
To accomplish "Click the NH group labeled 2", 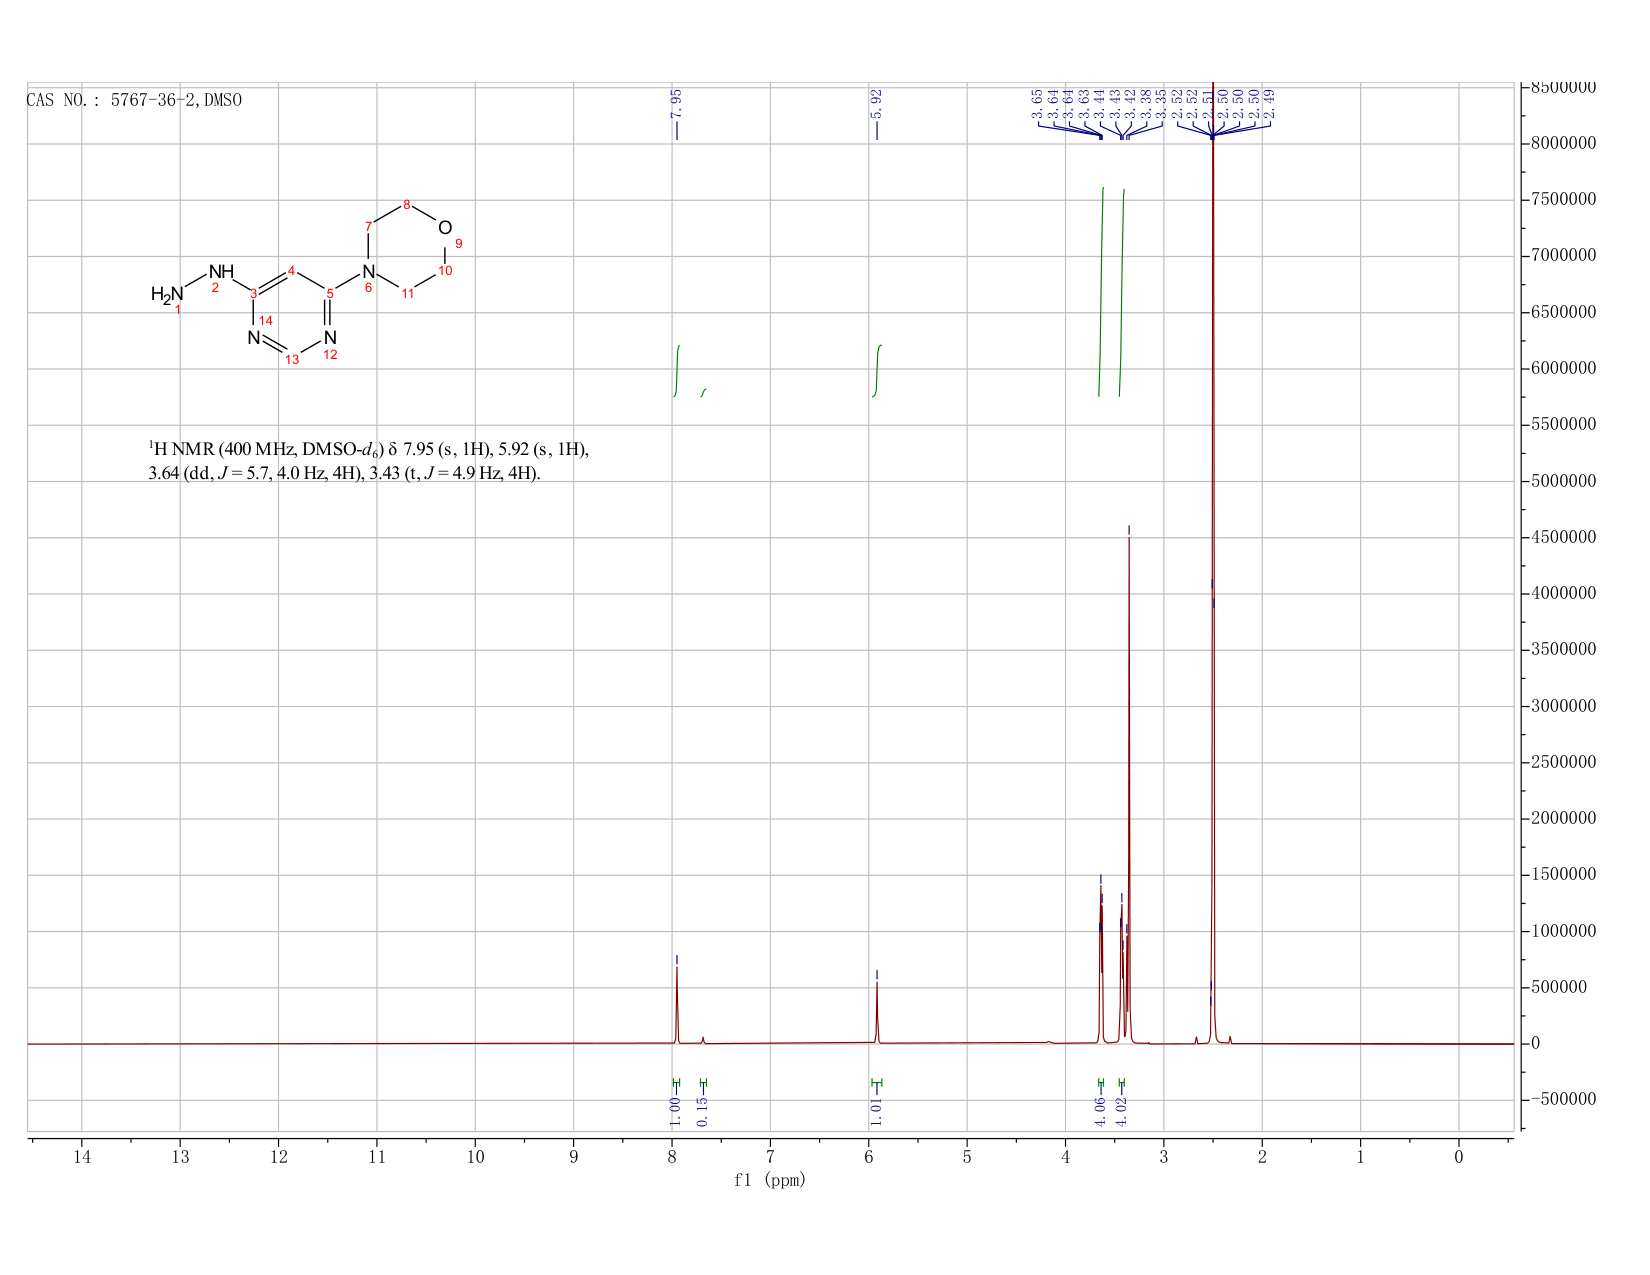I will click(221, 272).
